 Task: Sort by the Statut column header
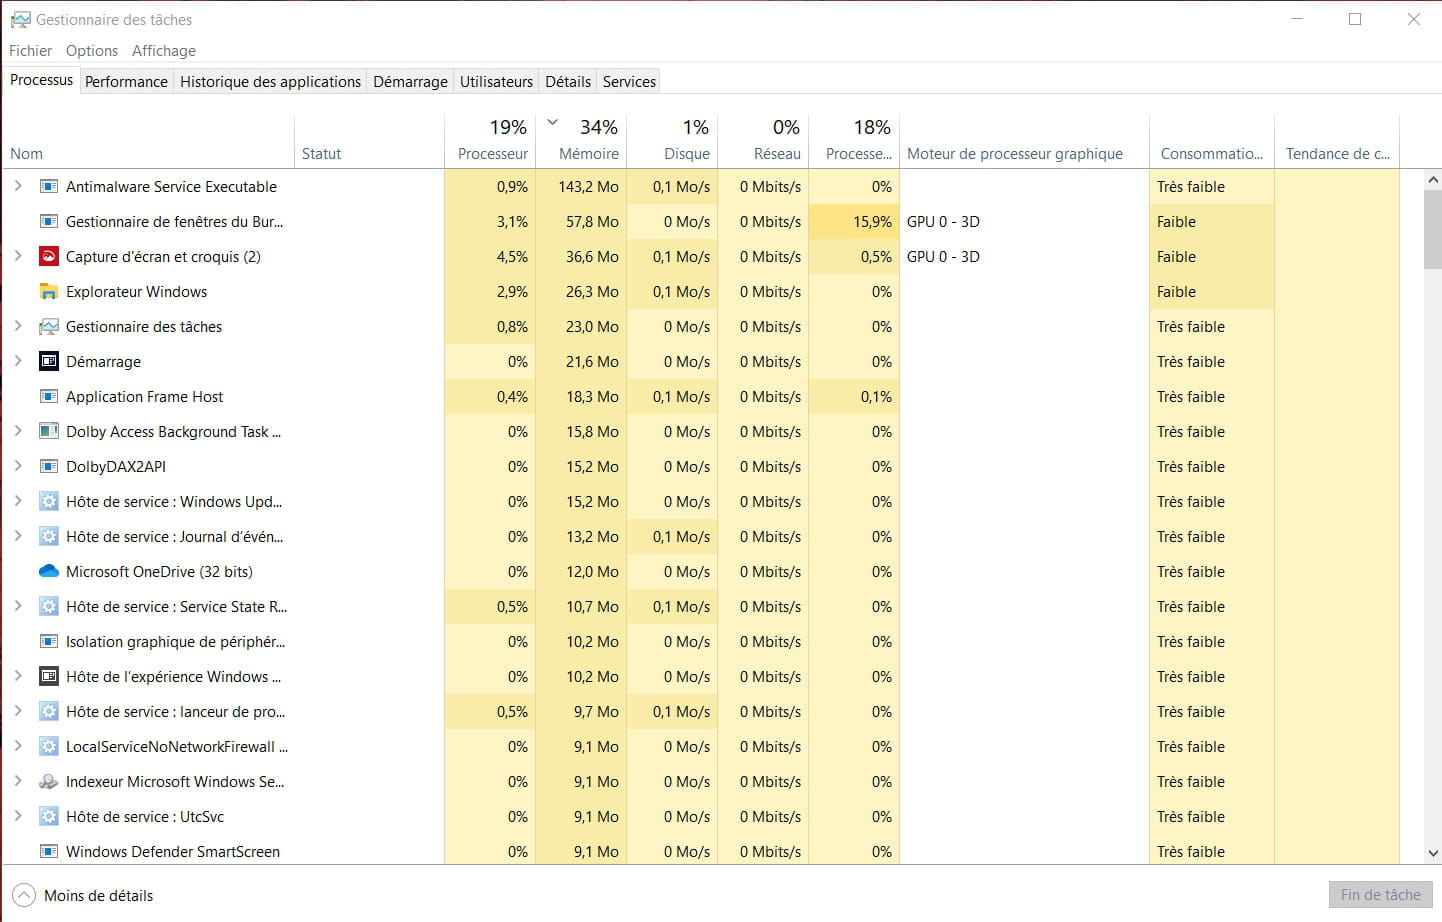click(369, 141)
